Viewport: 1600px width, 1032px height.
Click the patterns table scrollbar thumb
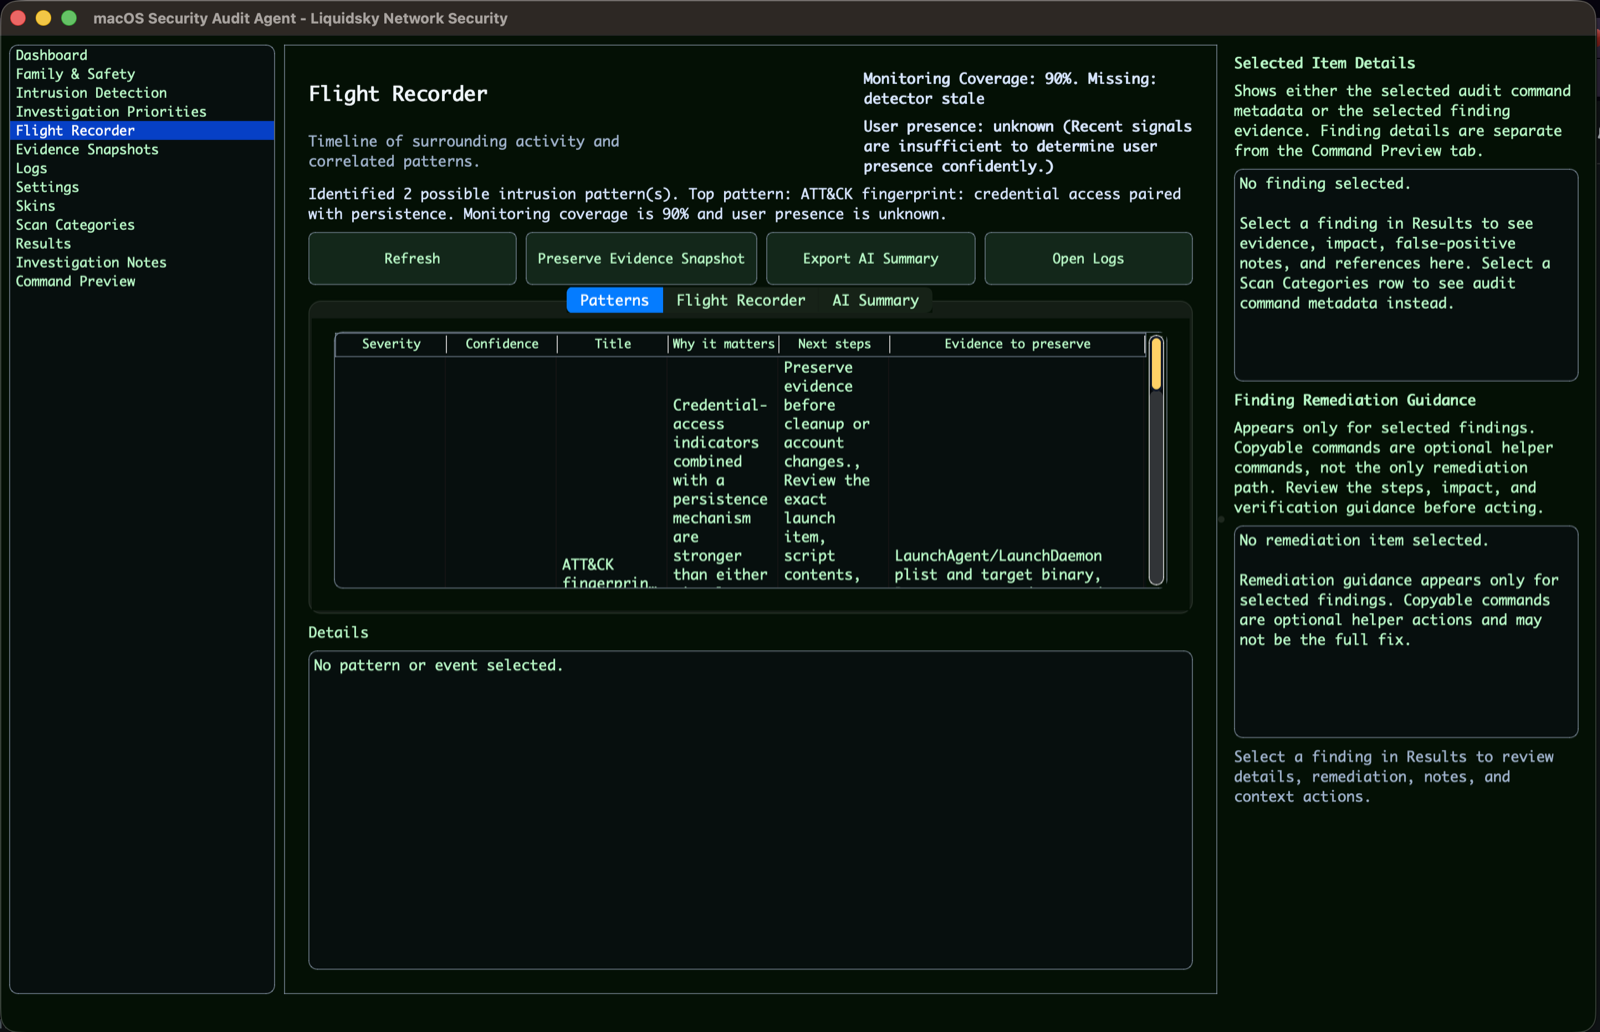click(x=1156, y=364)
